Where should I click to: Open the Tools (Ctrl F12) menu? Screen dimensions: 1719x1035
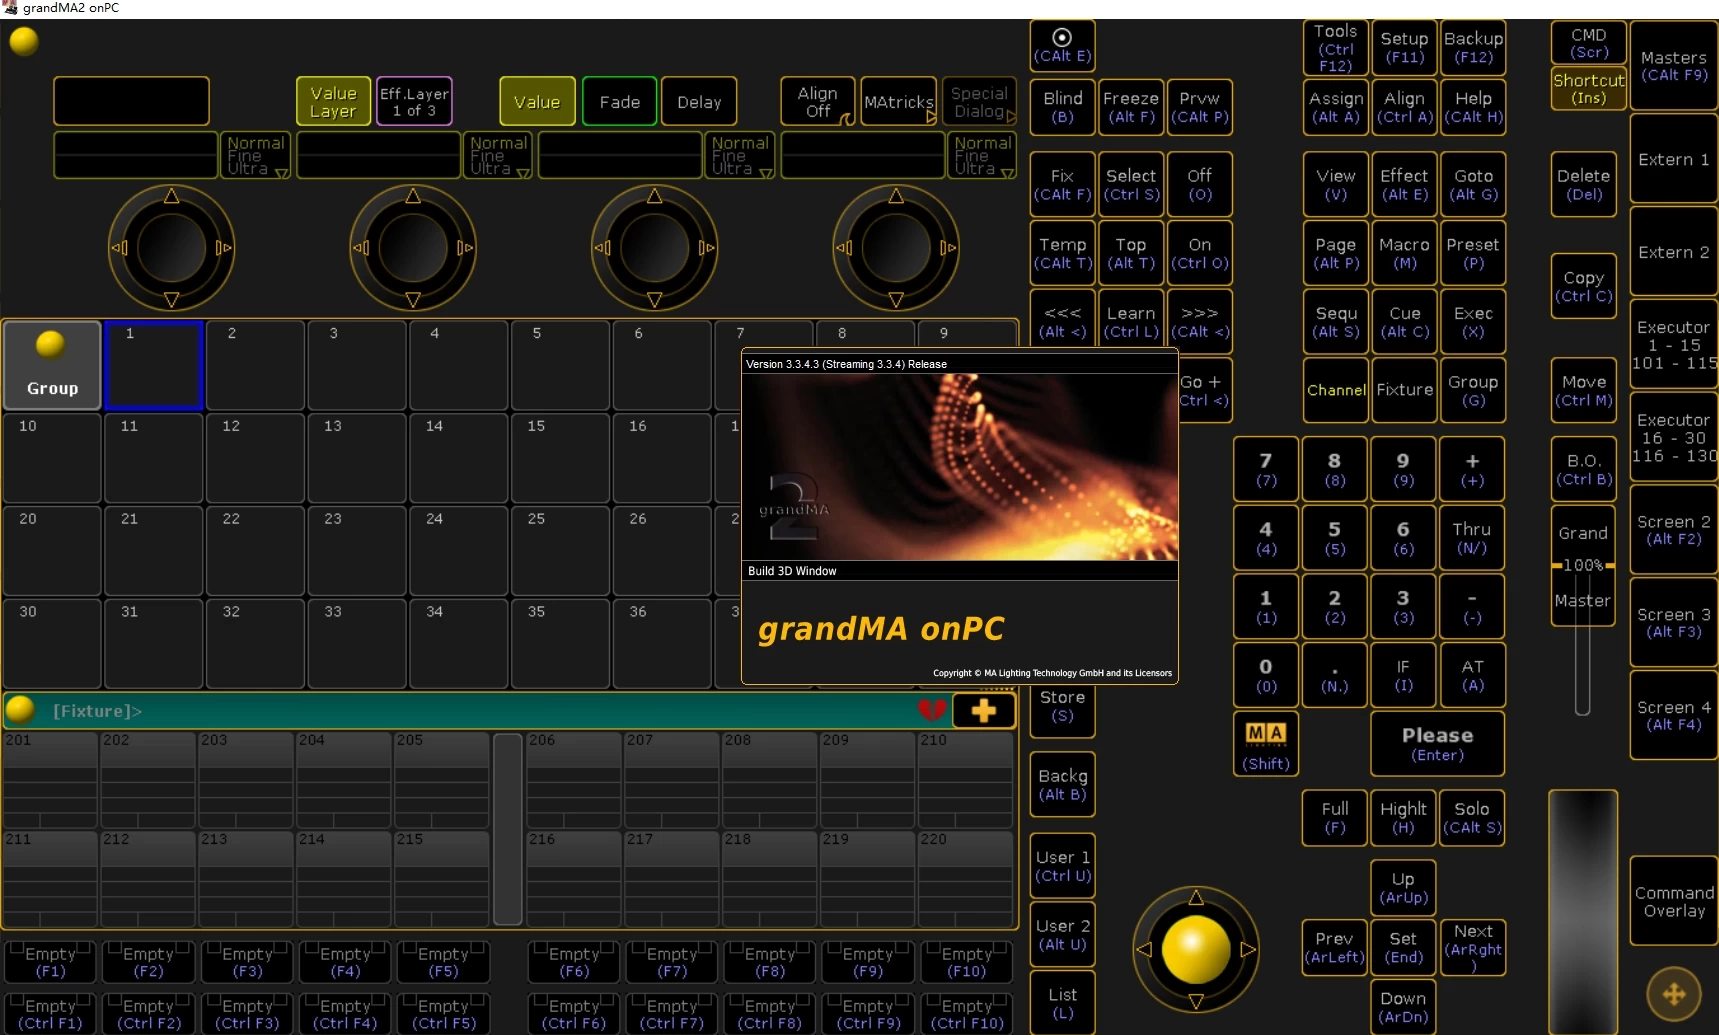tap(1335, 48)
